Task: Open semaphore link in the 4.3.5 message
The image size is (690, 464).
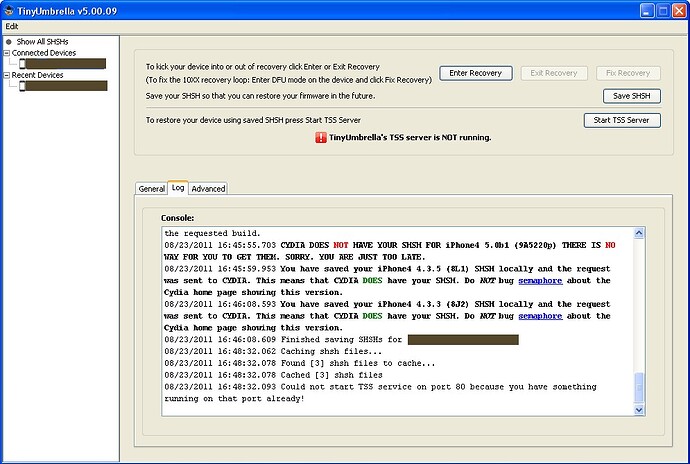Action: tap(540, 282)
